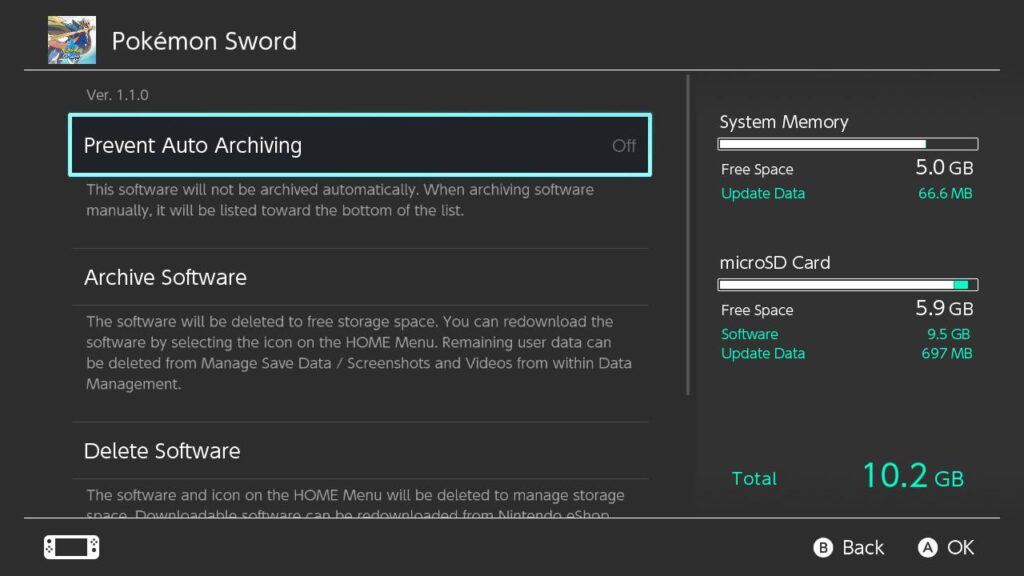Click the 'The software will be deleted' archive description

click(x=359, y=353)
